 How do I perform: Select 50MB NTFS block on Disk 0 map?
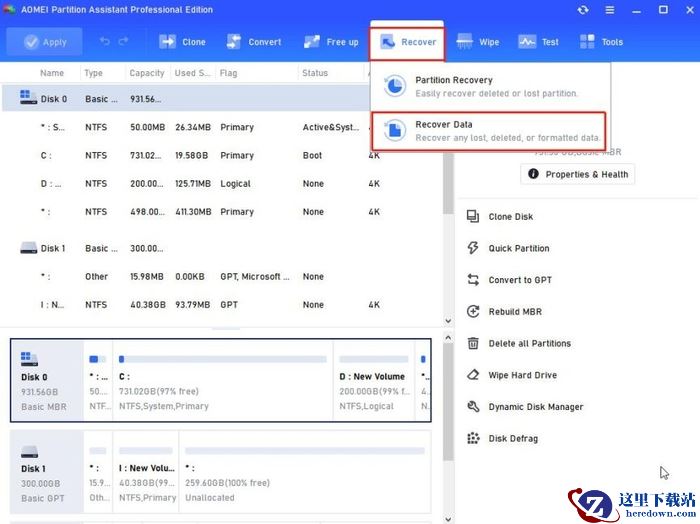(x=98, y=380)
